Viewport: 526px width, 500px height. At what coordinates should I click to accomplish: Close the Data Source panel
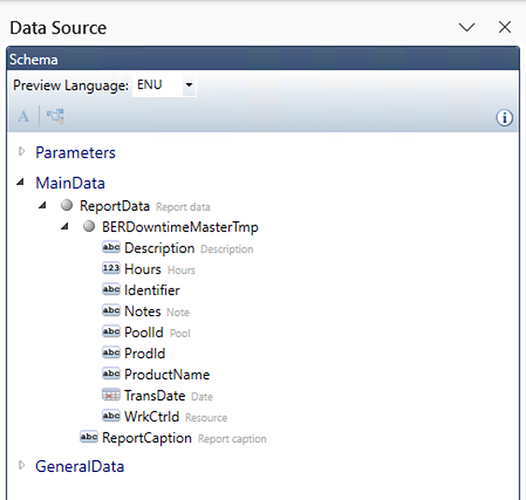505,28
